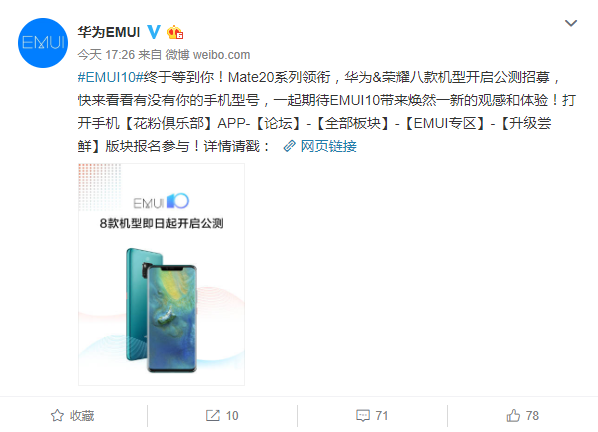Click the Mate 20 phones in poster

pyautogui.click(x=161, y=310)
